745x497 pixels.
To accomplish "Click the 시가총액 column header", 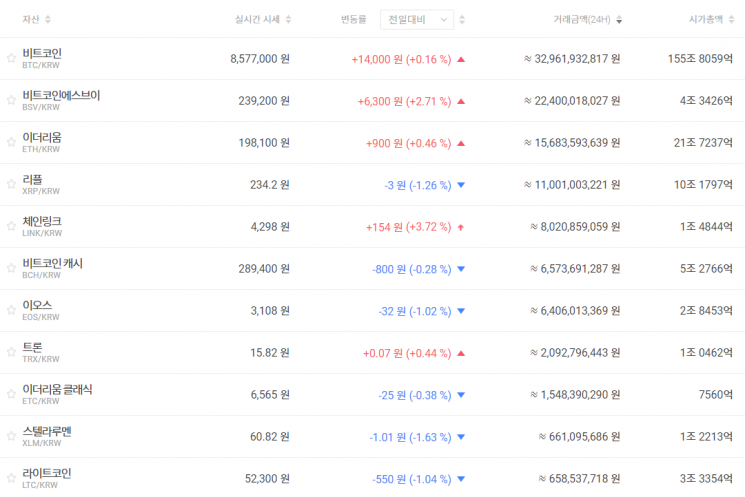I will pos(706,19).
